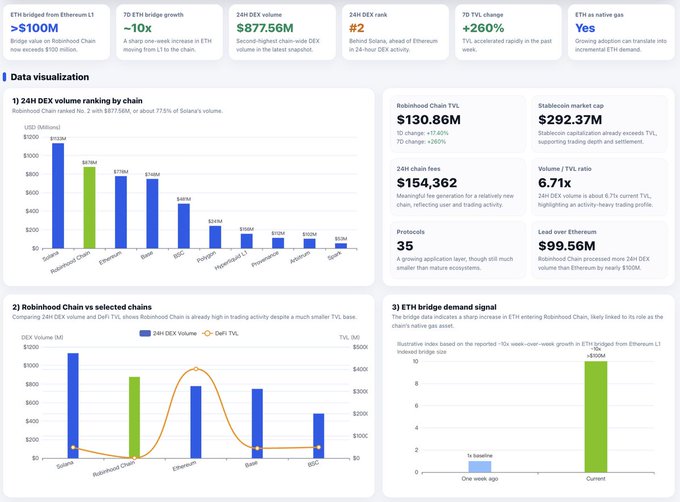
Task: Click the BSC bar labeled $481M
Action: (184, 226)
